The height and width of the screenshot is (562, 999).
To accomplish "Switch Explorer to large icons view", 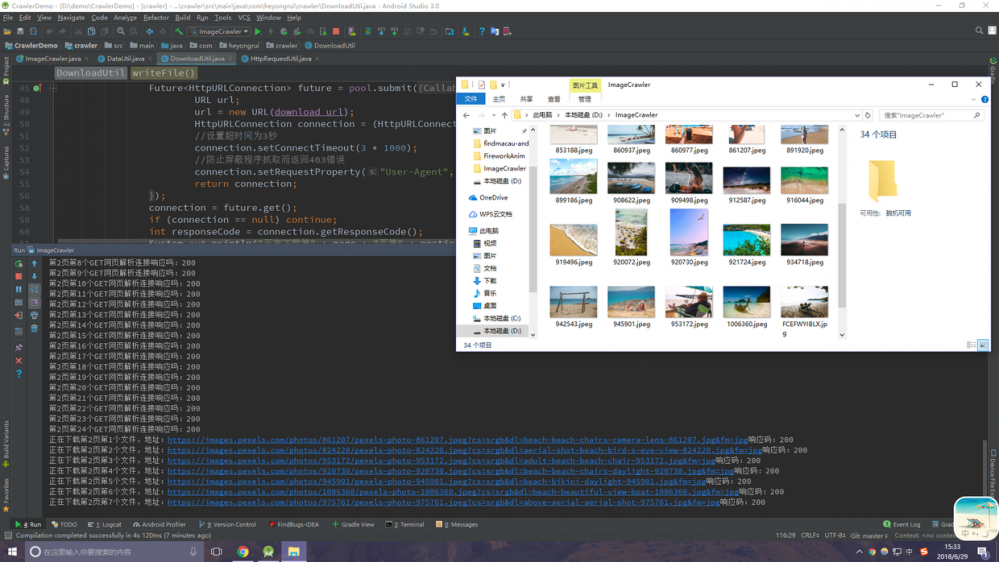I will coord(983,345).
